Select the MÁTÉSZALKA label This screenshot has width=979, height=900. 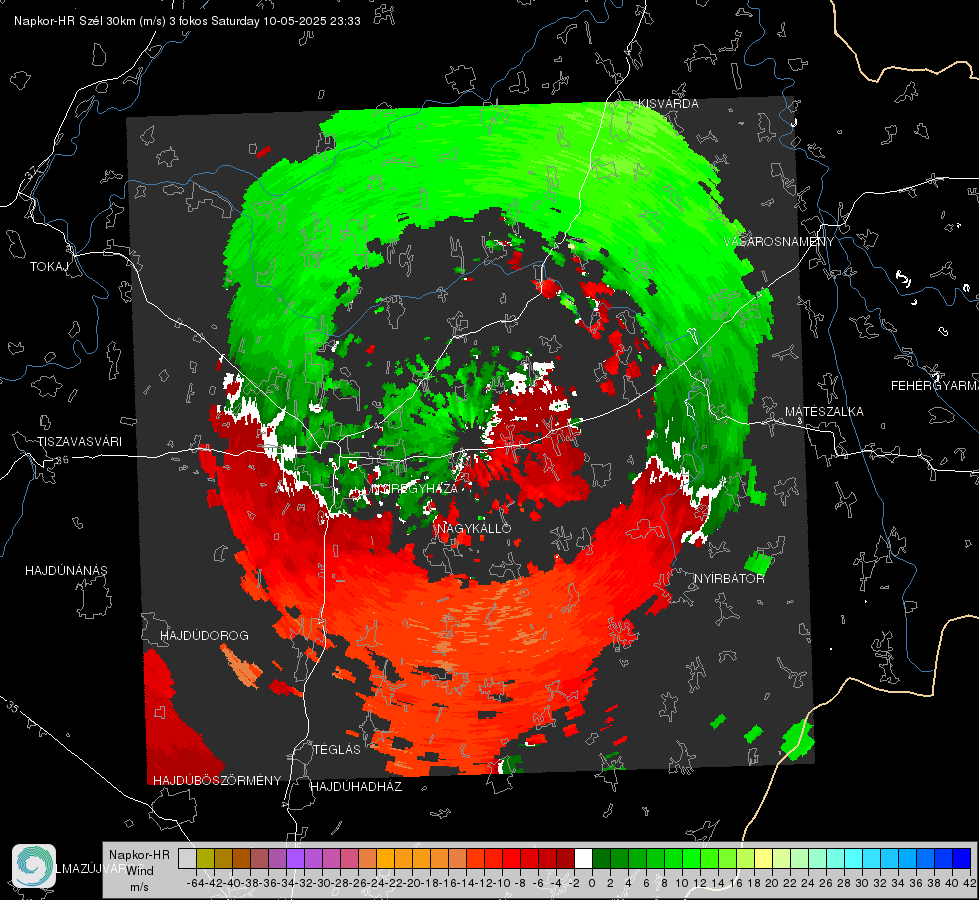pyautogui.click(x=824, y=412)
